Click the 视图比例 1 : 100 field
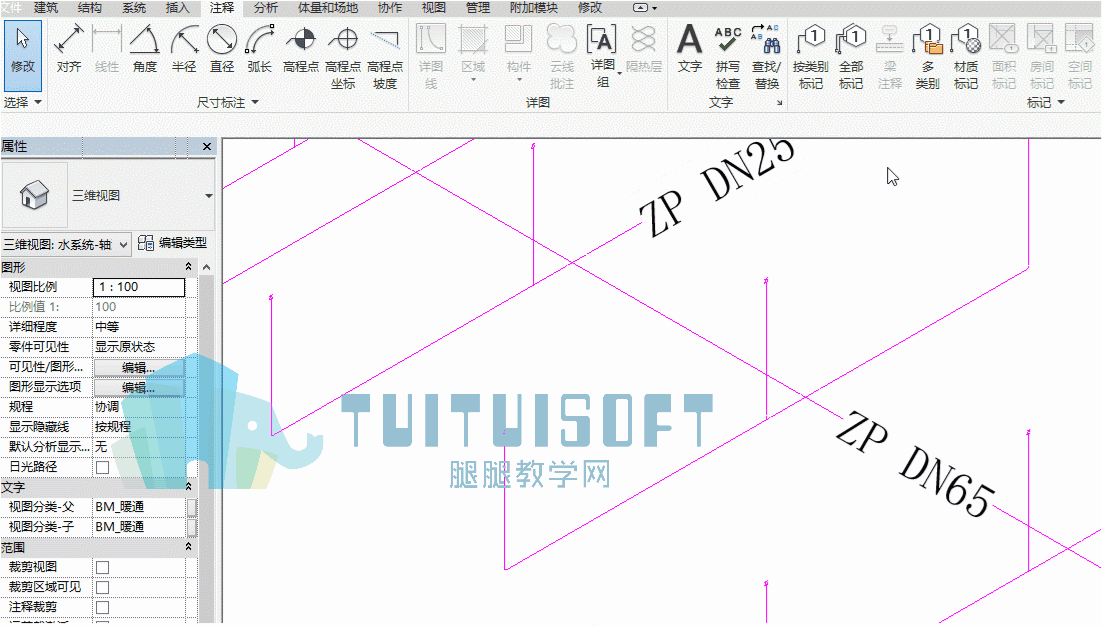Image resolution: width=1102 pixels, height=627 pixels. [x=139, y=287]
